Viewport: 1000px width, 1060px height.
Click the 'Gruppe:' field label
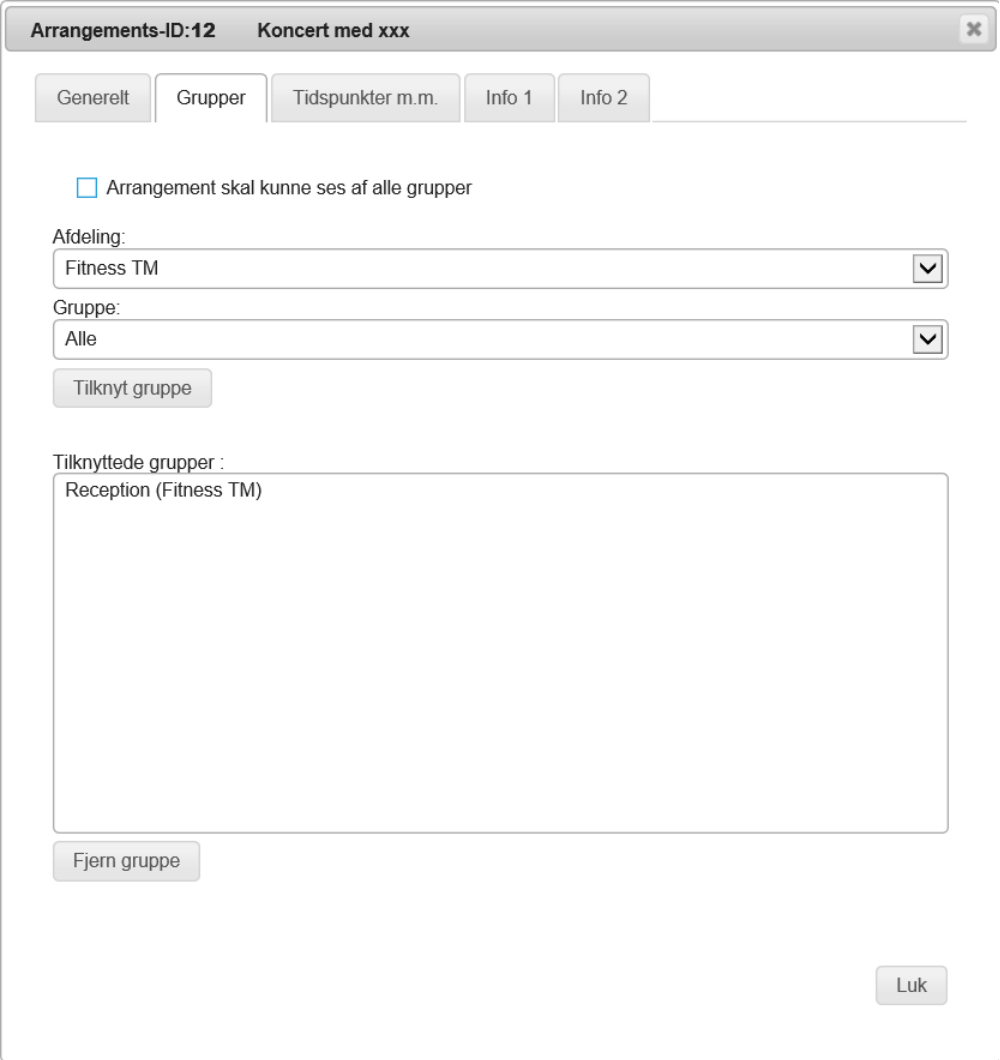(x=79, y=309)
